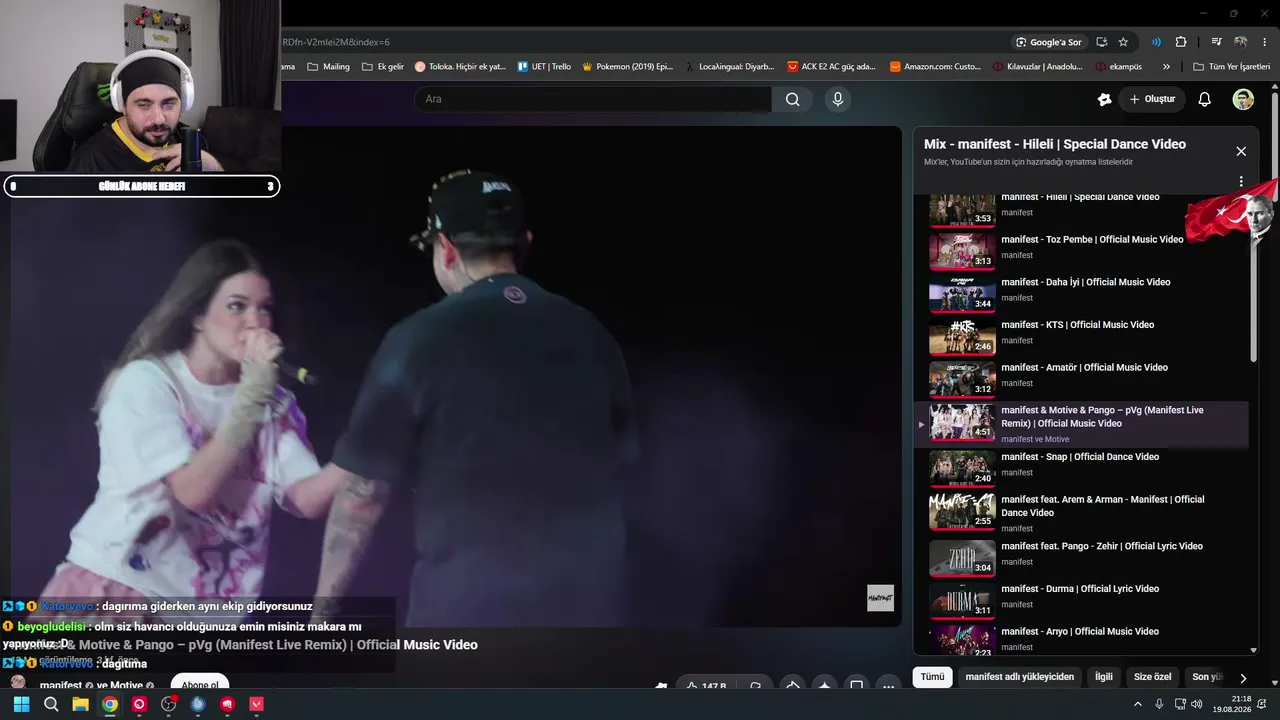Open the Kılavuzlar | Anadolu bookmark
1280x720 pixels.
click(x=1038, y=67)
